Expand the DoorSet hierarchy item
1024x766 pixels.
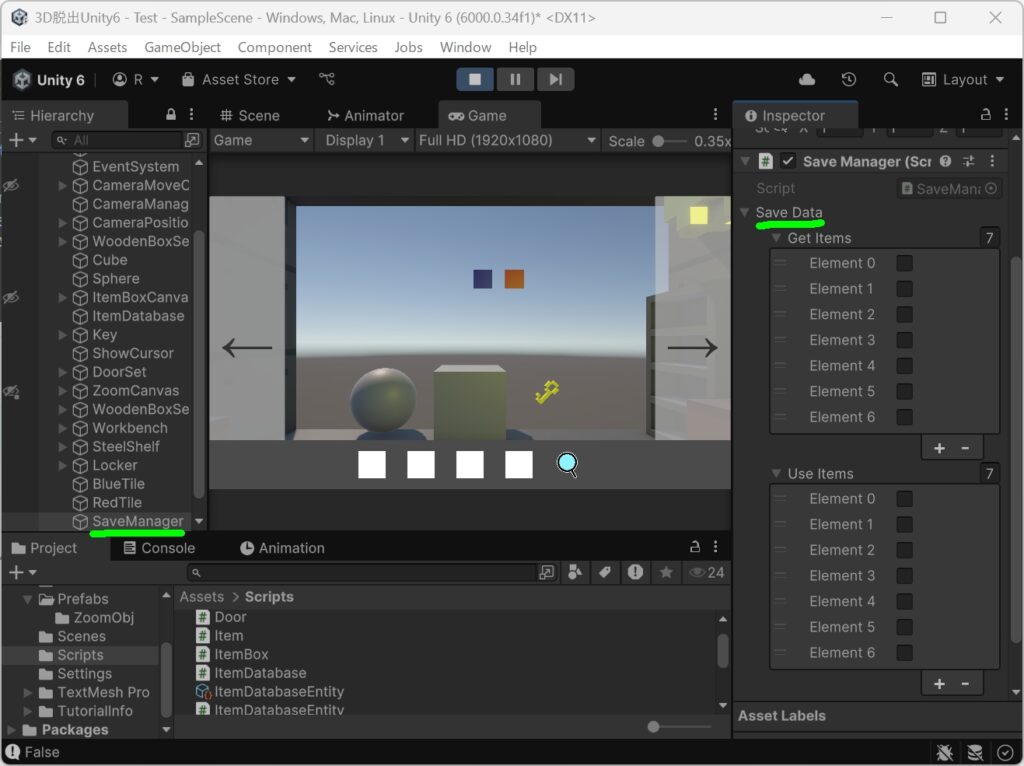pyautogui.click(x=63, y=372)
